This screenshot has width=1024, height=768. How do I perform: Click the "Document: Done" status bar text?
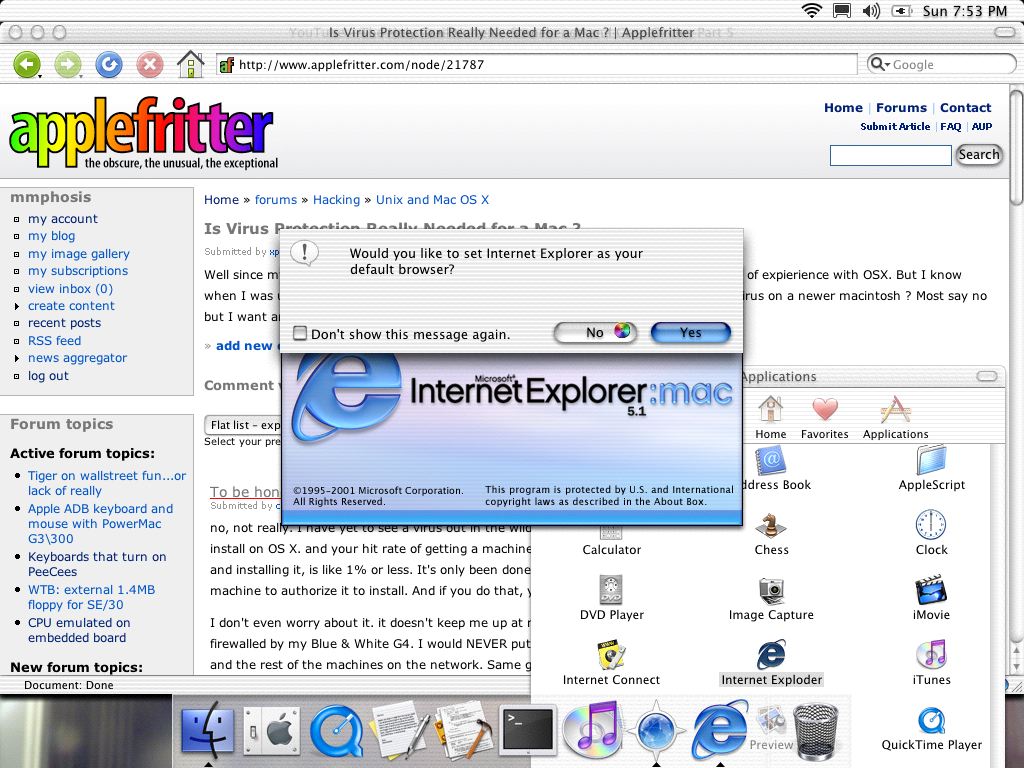(69, 685)
